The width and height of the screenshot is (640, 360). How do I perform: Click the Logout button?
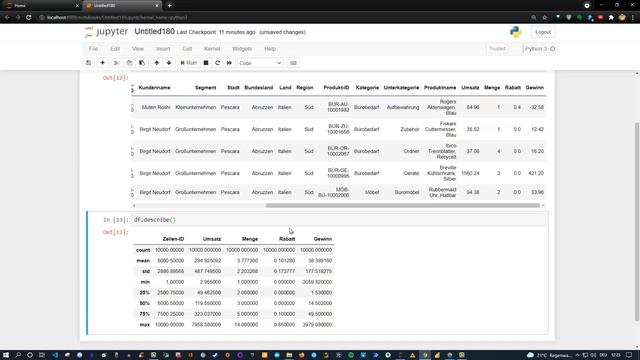pyautogui.click(x=543, y=32)
